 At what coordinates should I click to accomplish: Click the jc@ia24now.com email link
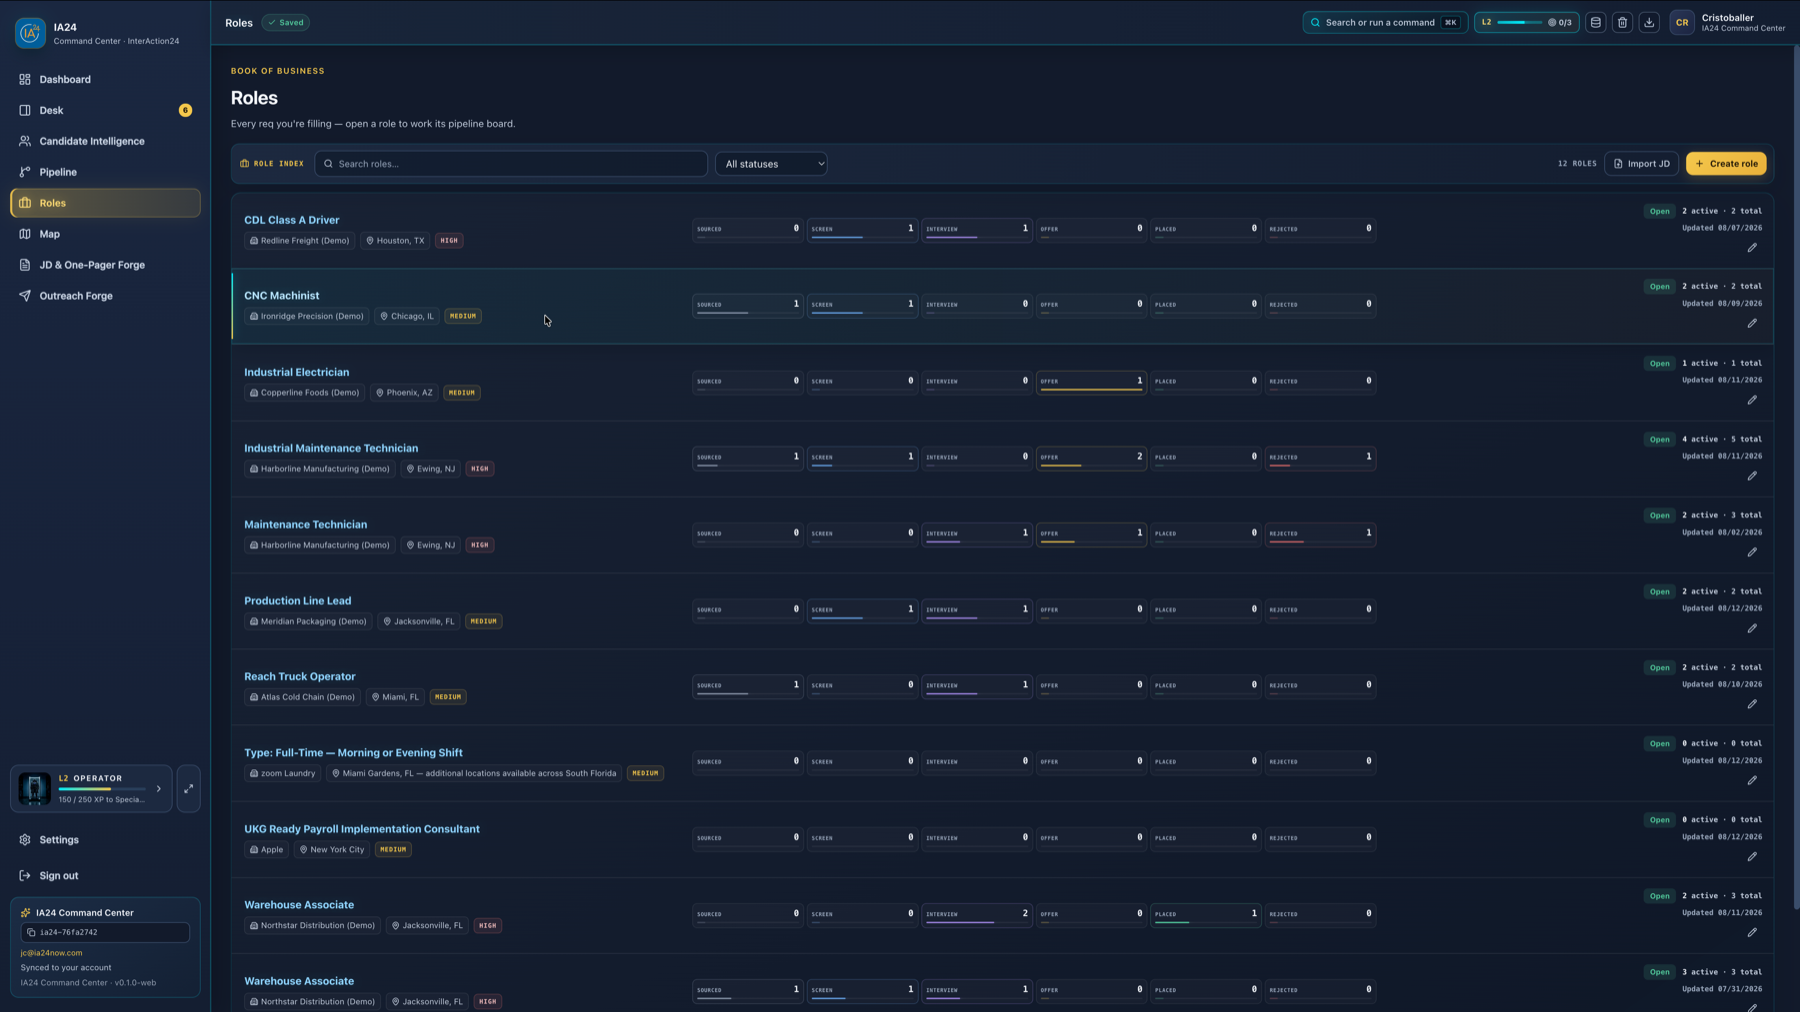click(51, 953)
